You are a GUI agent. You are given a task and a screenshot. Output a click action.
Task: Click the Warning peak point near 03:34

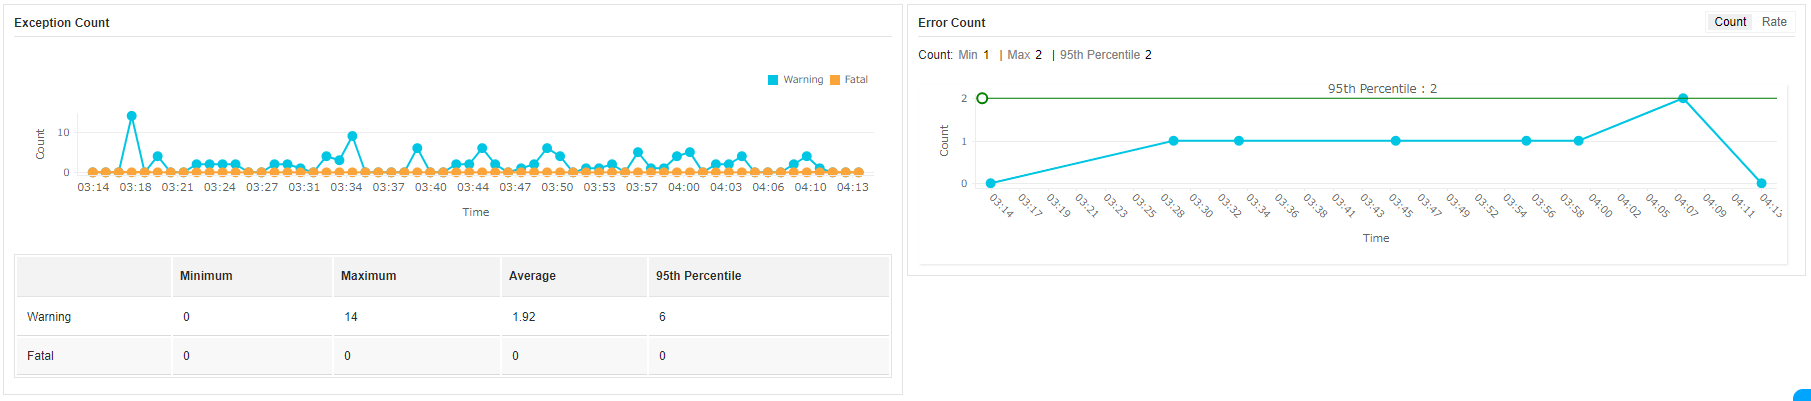tap(352, 136)
